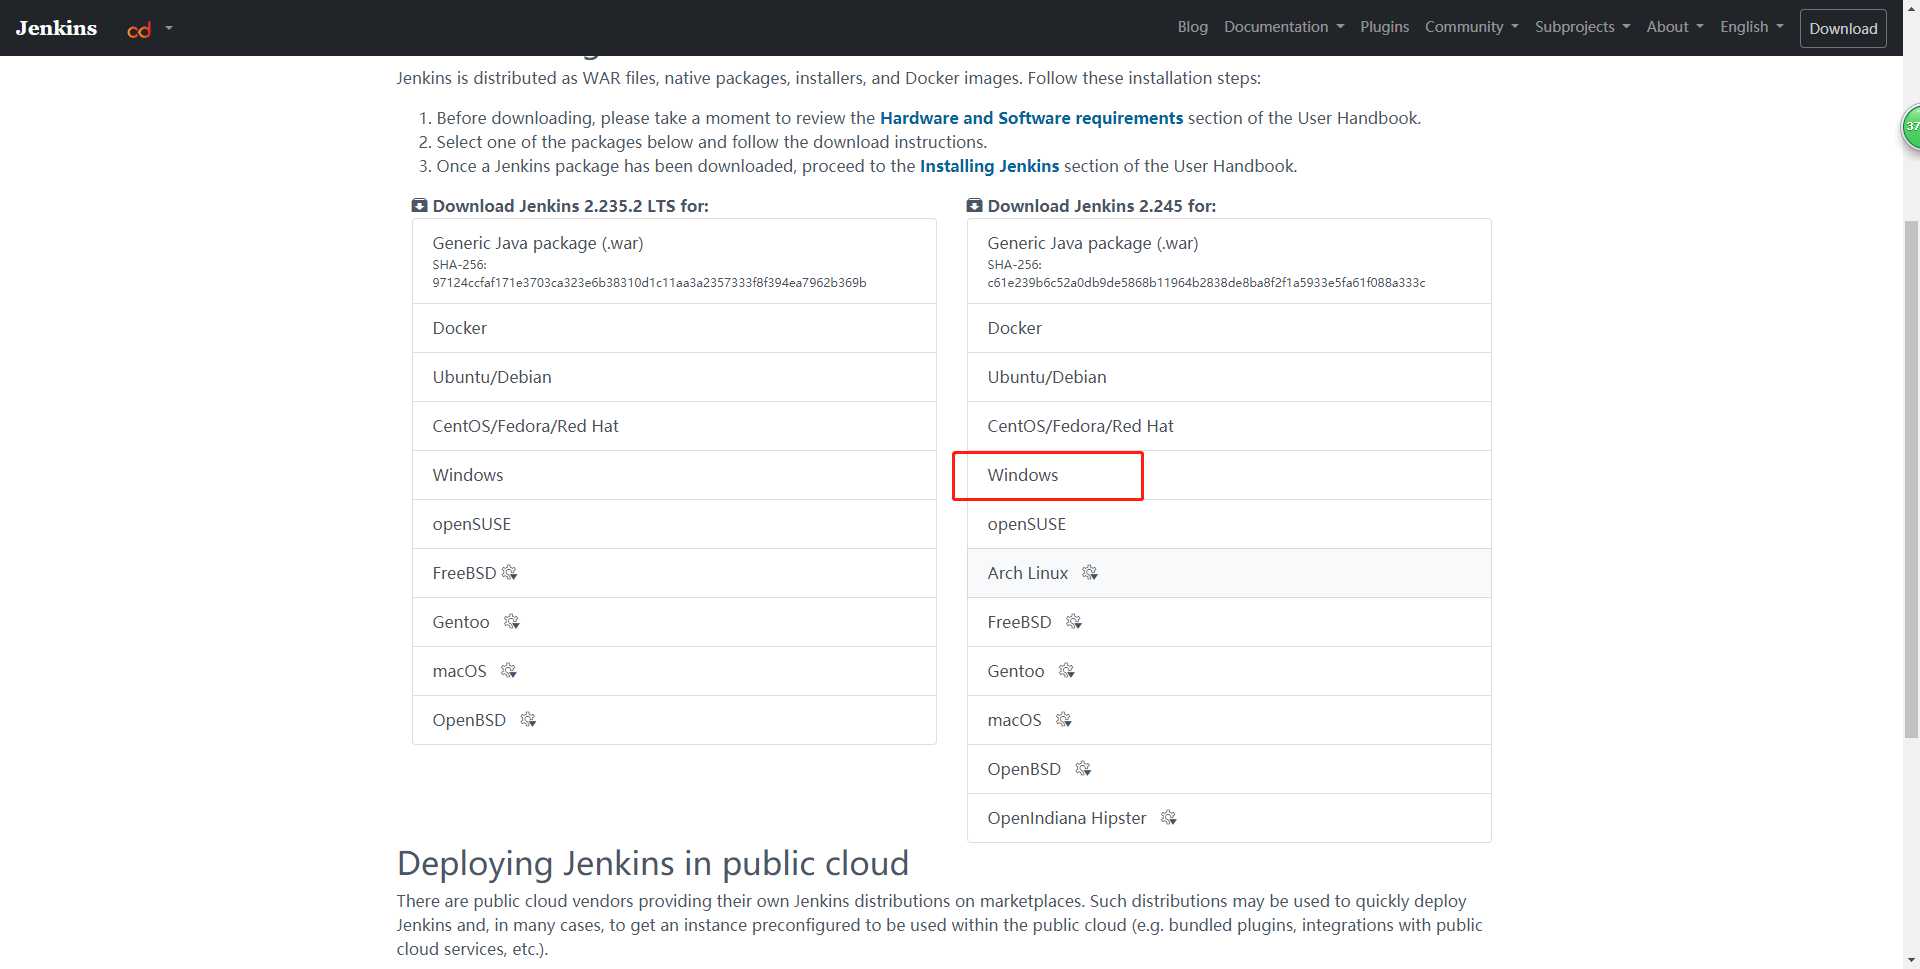Select Windows under LTS 2.235.2 downloads
Screen dimensions: 1920x969
pyautogui.click(x=674, y=475)
